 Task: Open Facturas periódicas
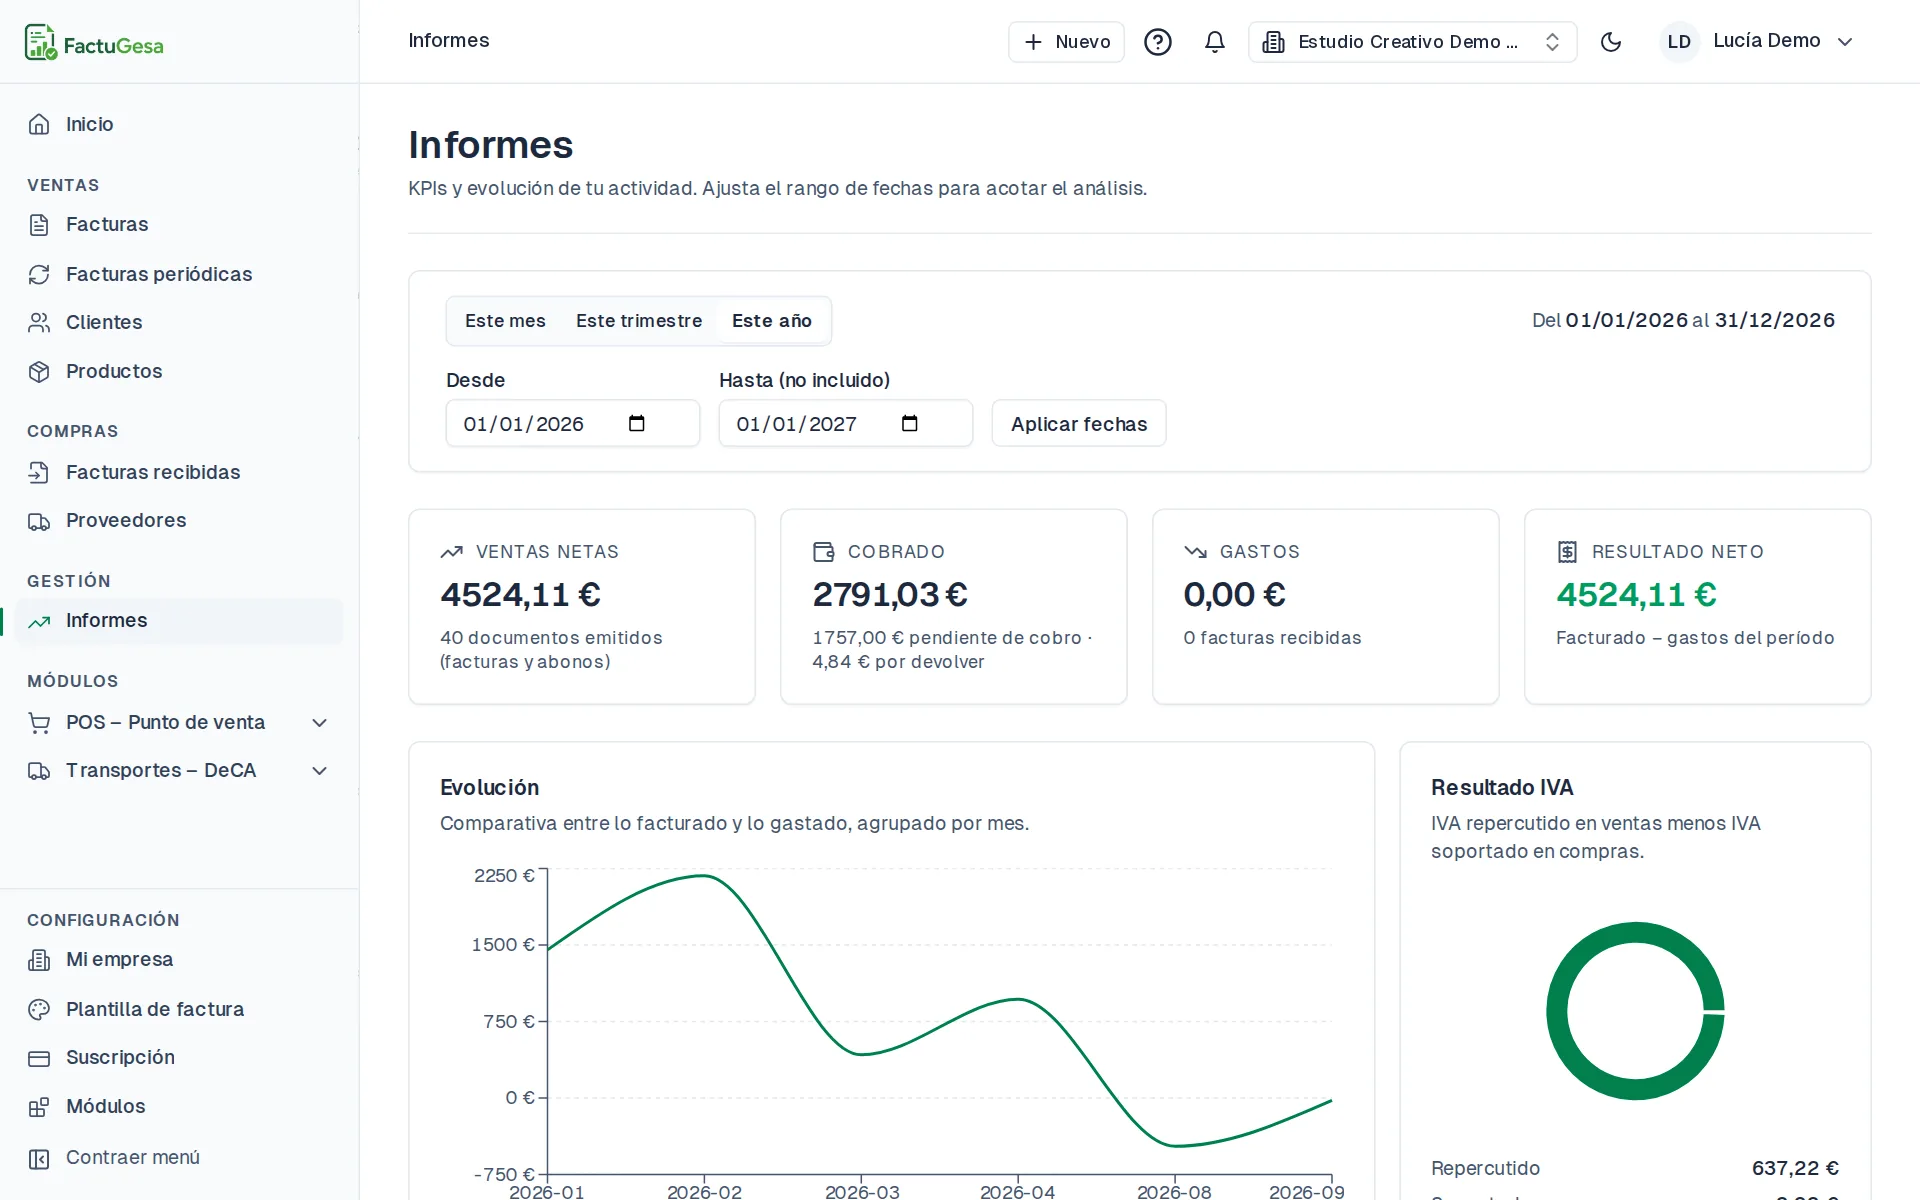[180, 274]
